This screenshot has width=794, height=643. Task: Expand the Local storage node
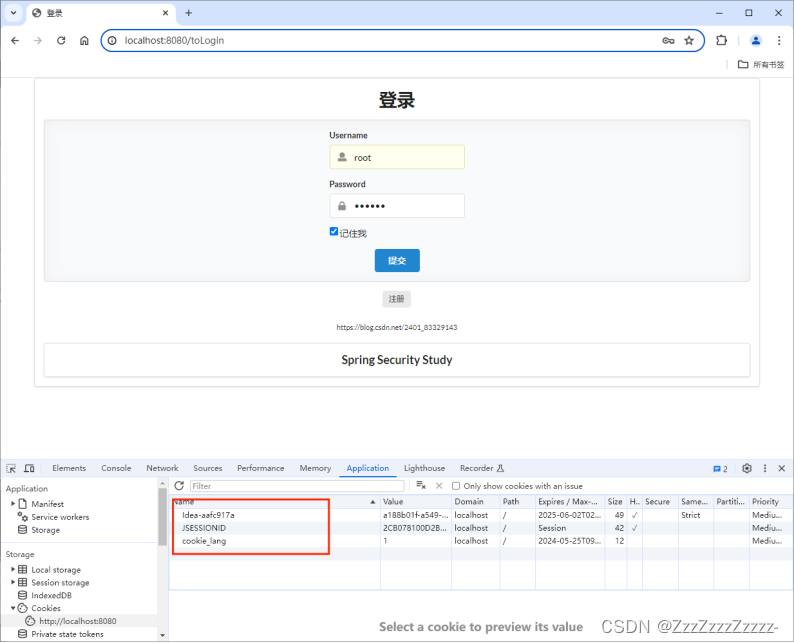[13, 569]
